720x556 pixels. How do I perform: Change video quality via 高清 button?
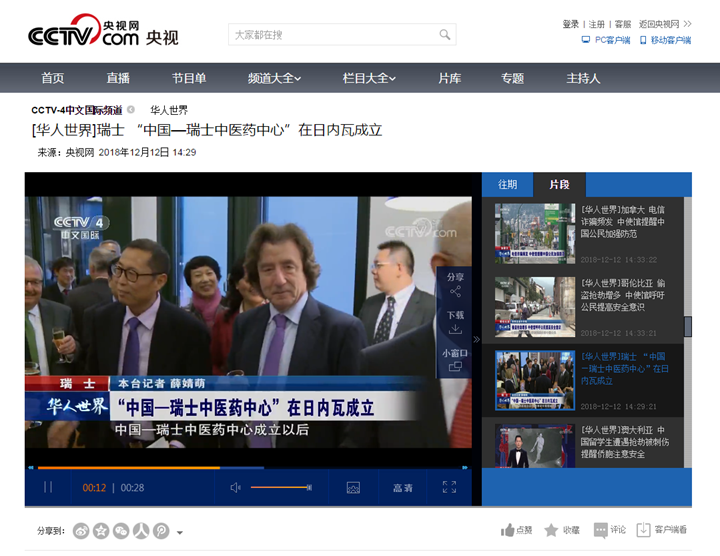(403, 488)
